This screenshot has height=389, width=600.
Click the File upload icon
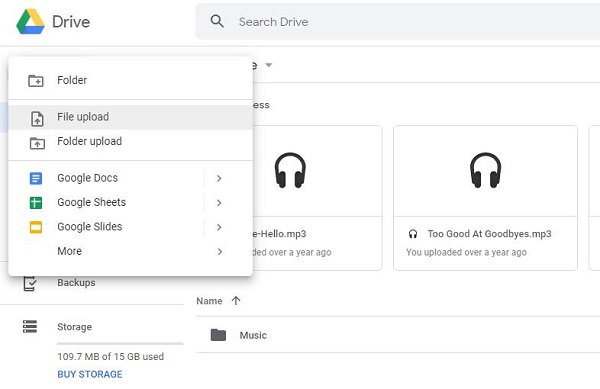point(37,119)
